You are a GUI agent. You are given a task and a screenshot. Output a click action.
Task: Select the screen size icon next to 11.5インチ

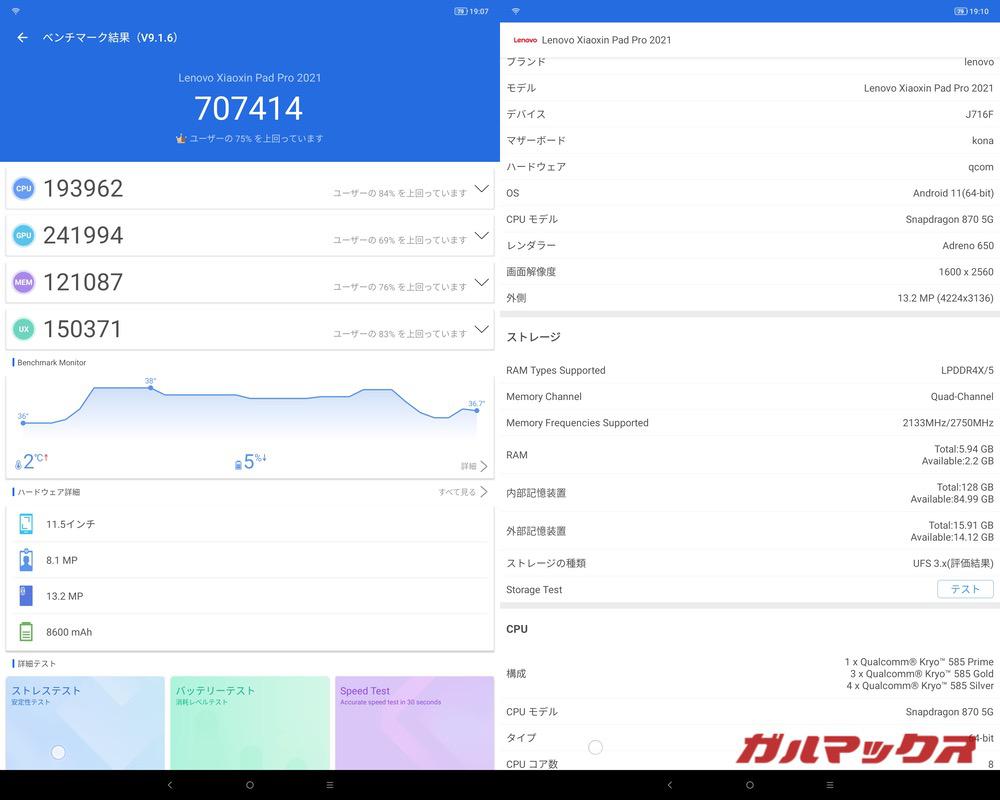pyautogui.click(x=25, y=523)
